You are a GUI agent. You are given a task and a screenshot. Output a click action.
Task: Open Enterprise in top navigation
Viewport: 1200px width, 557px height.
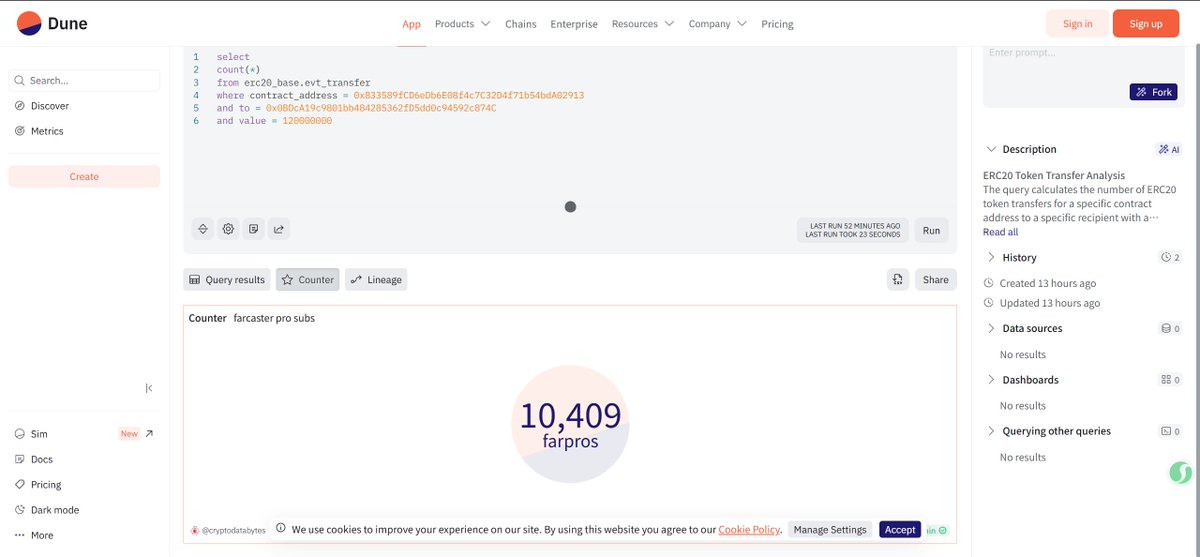point(574,24)
